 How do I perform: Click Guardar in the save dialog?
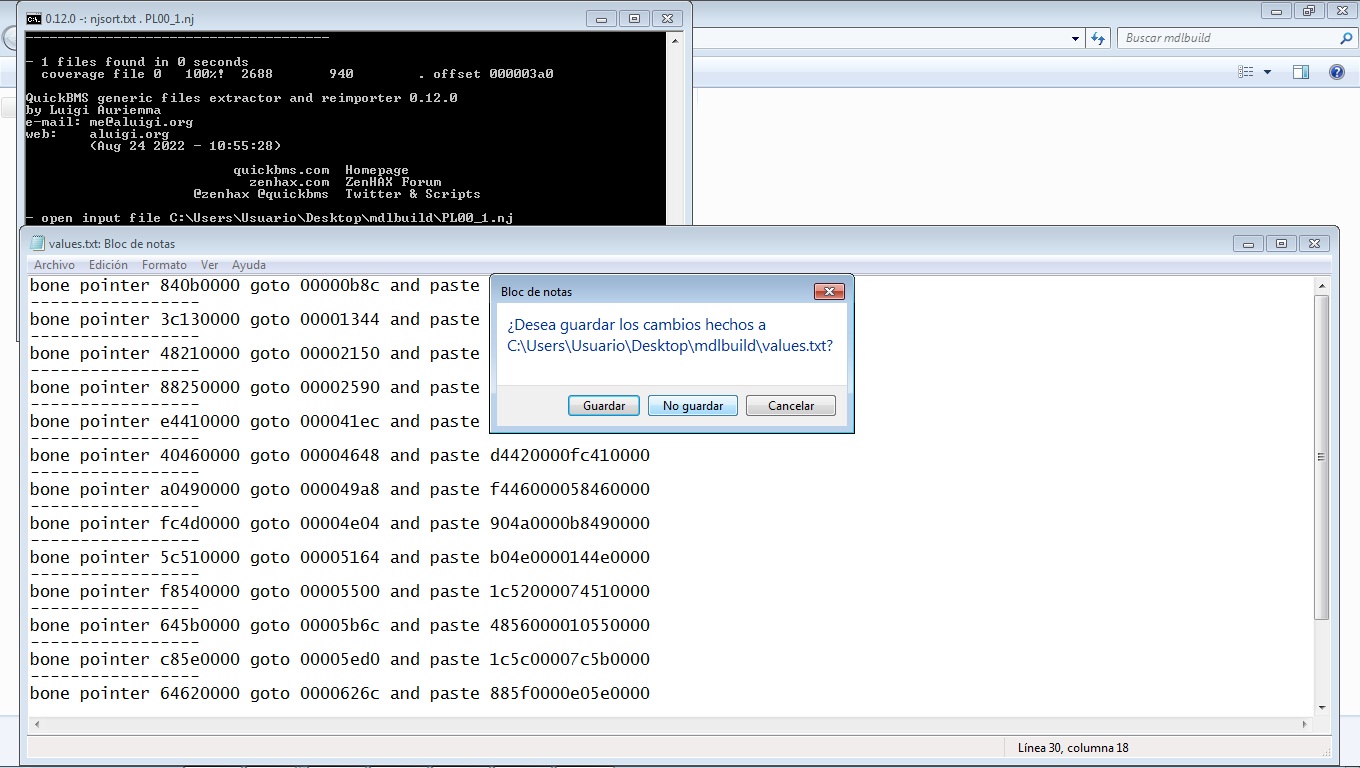(604, 405)
